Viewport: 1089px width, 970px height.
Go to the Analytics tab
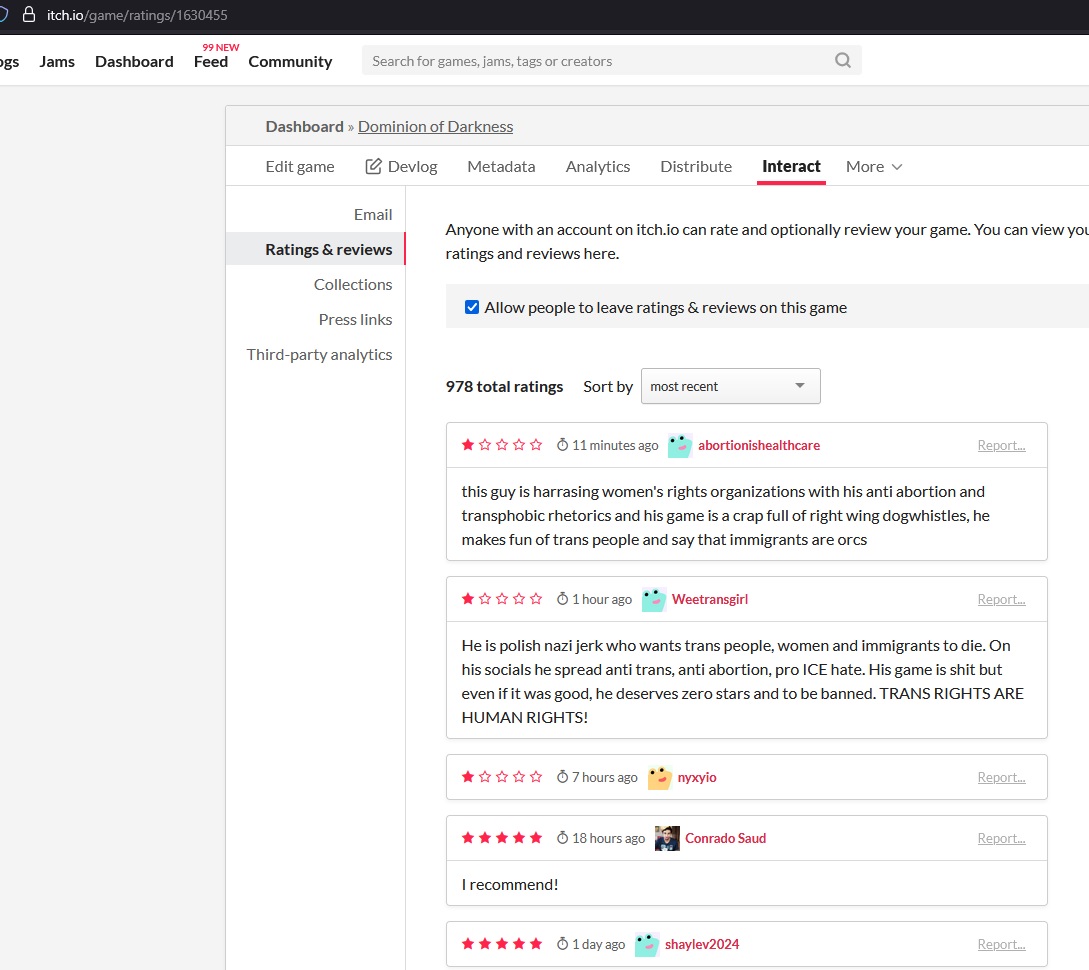point(597,167)
